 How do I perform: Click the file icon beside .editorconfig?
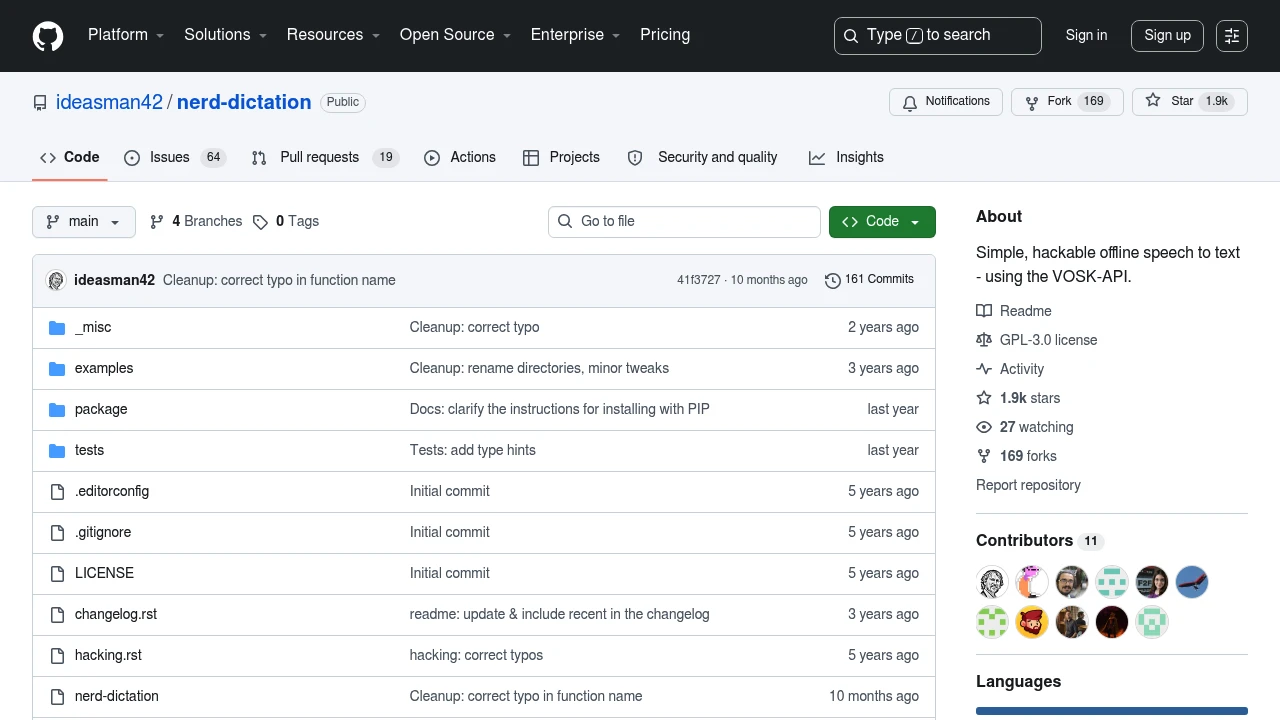pos(57,491)
